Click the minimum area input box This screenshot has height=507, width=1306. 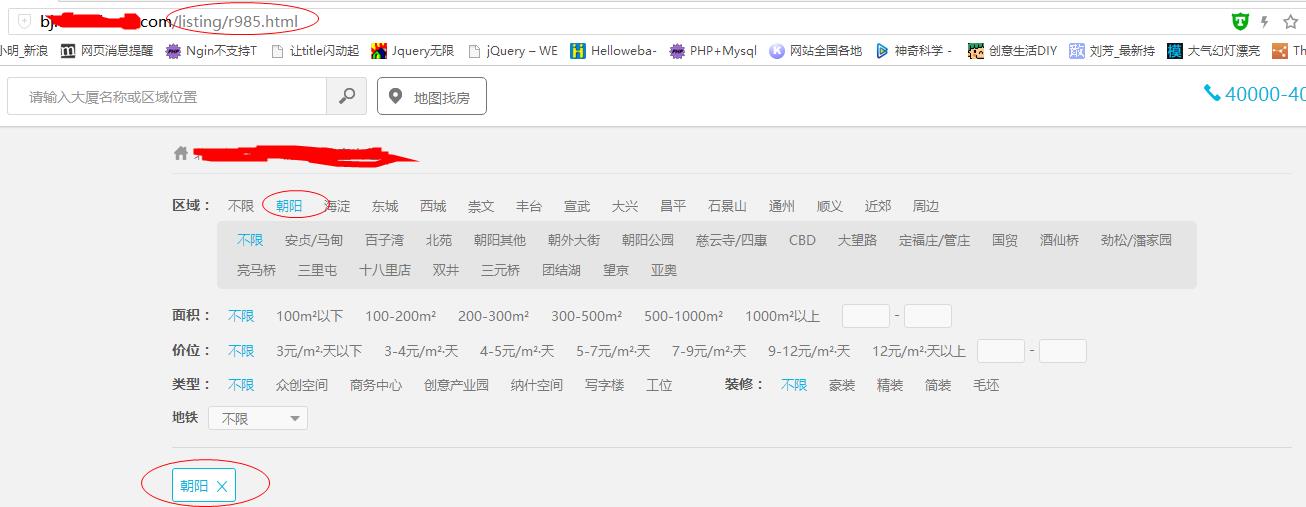(x=865, y=316)
